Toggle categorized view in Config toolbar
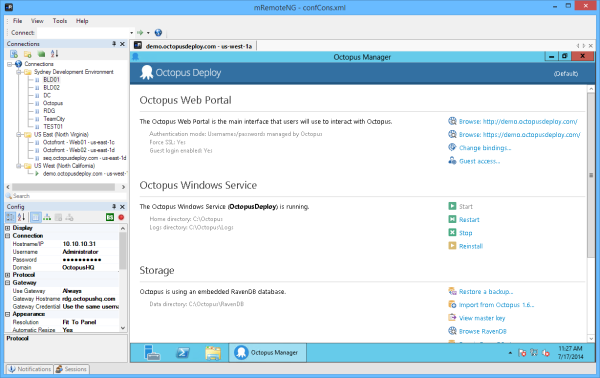Image resolution: width=600 pixels, height=378 pixels. [10, 217]
